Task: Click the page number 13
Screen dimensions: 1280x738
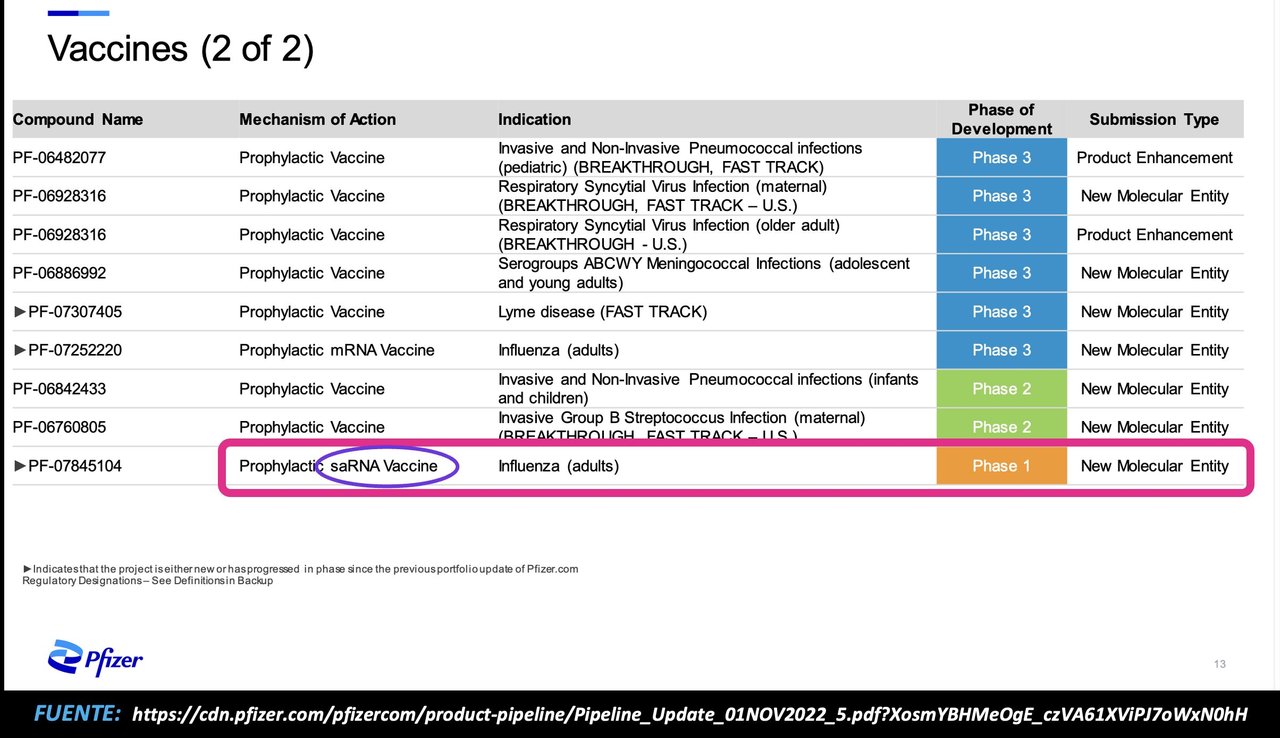Action: pos(1219,664)
